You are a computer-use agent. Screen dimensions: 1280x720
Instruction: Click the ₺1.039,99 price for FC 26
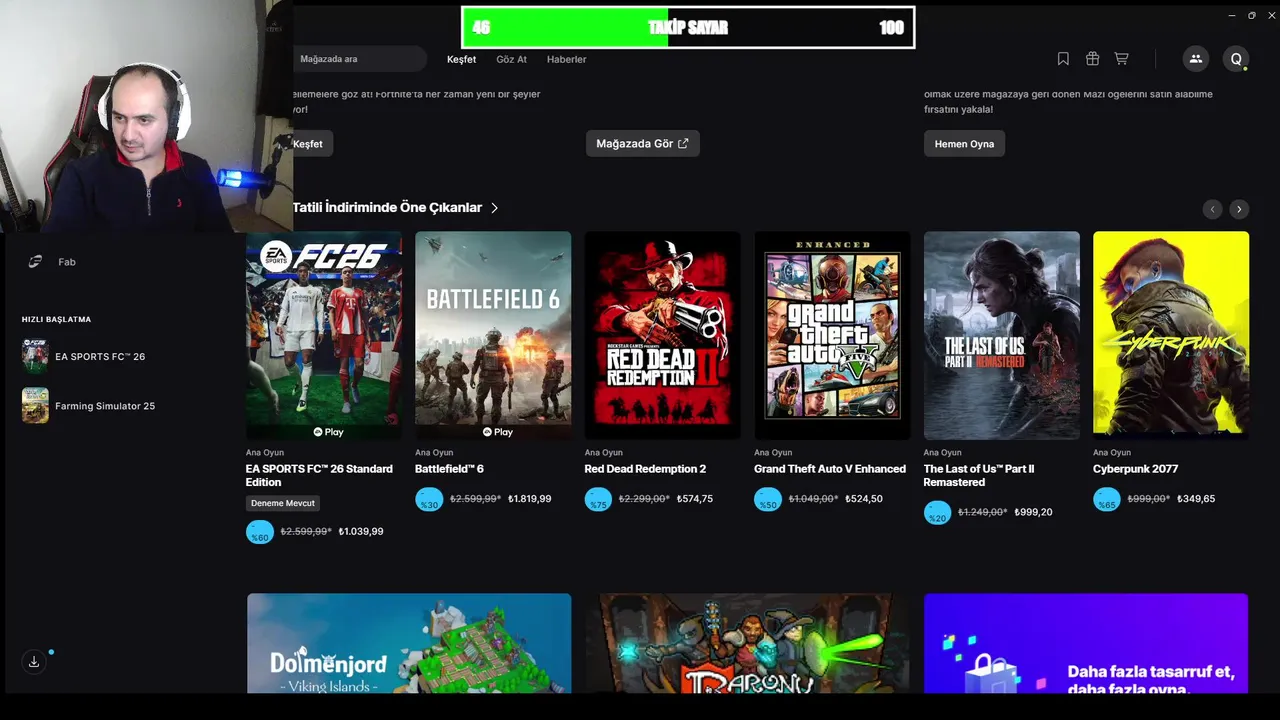point(361,531)
